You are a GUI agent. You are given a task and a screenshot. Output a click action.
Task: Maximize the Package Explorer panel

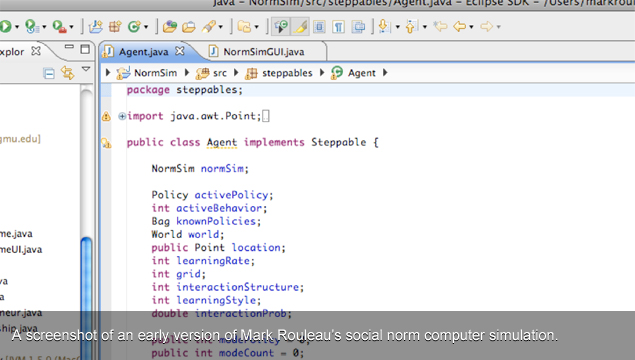85,49
